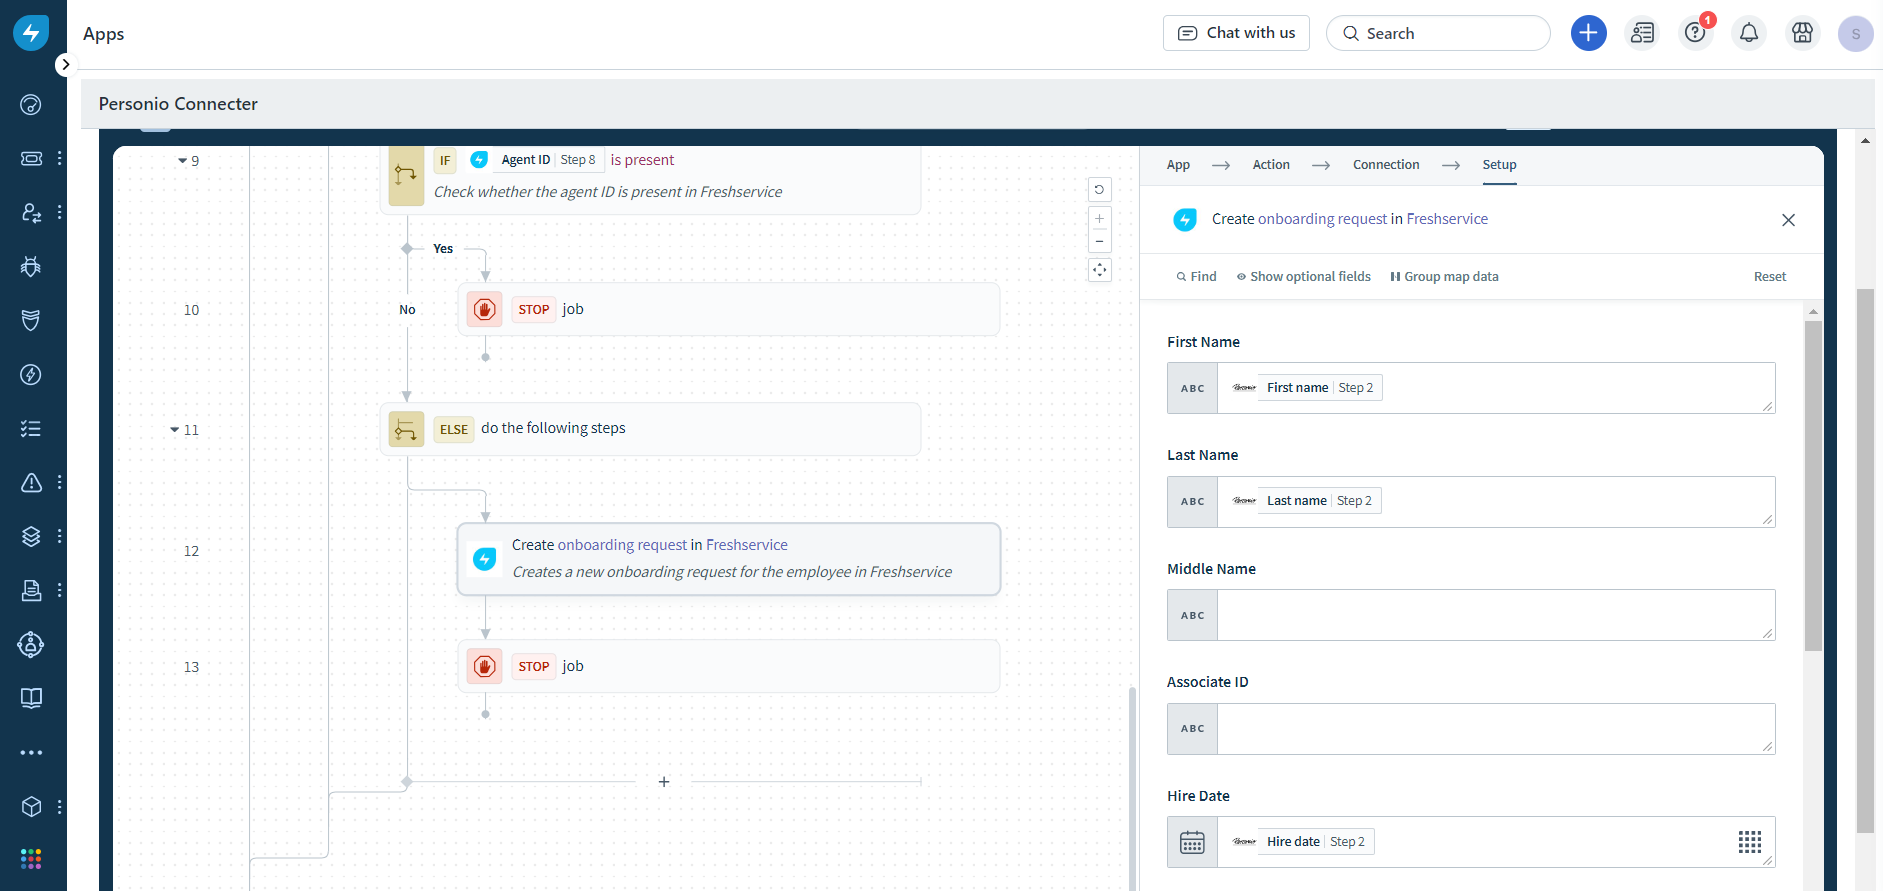Open the support lifebuoy sidebar icon

31,645
